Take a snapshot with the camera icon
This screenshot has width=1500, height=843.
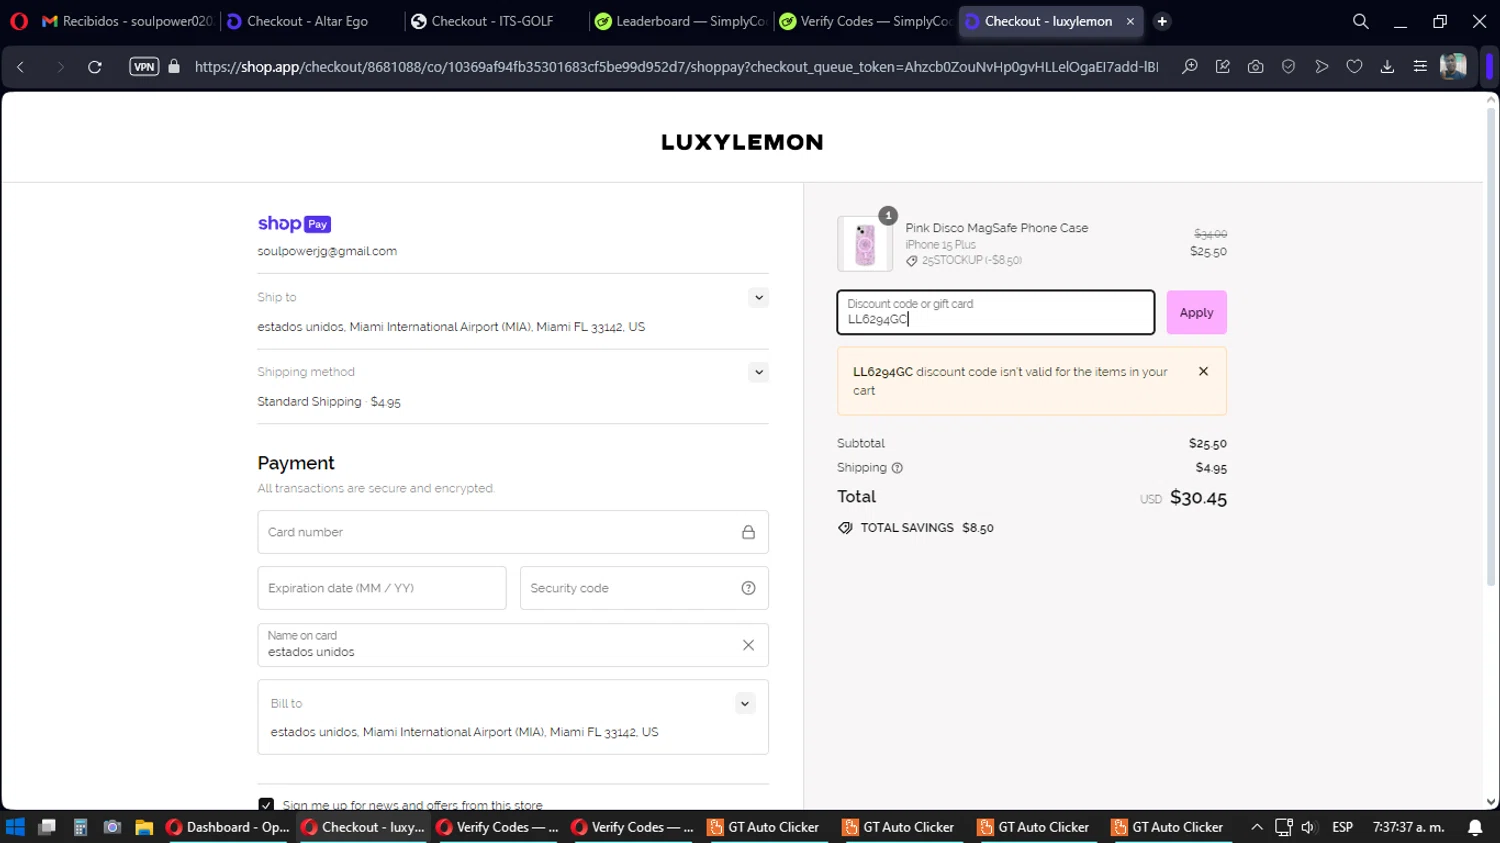(1256, 67)
